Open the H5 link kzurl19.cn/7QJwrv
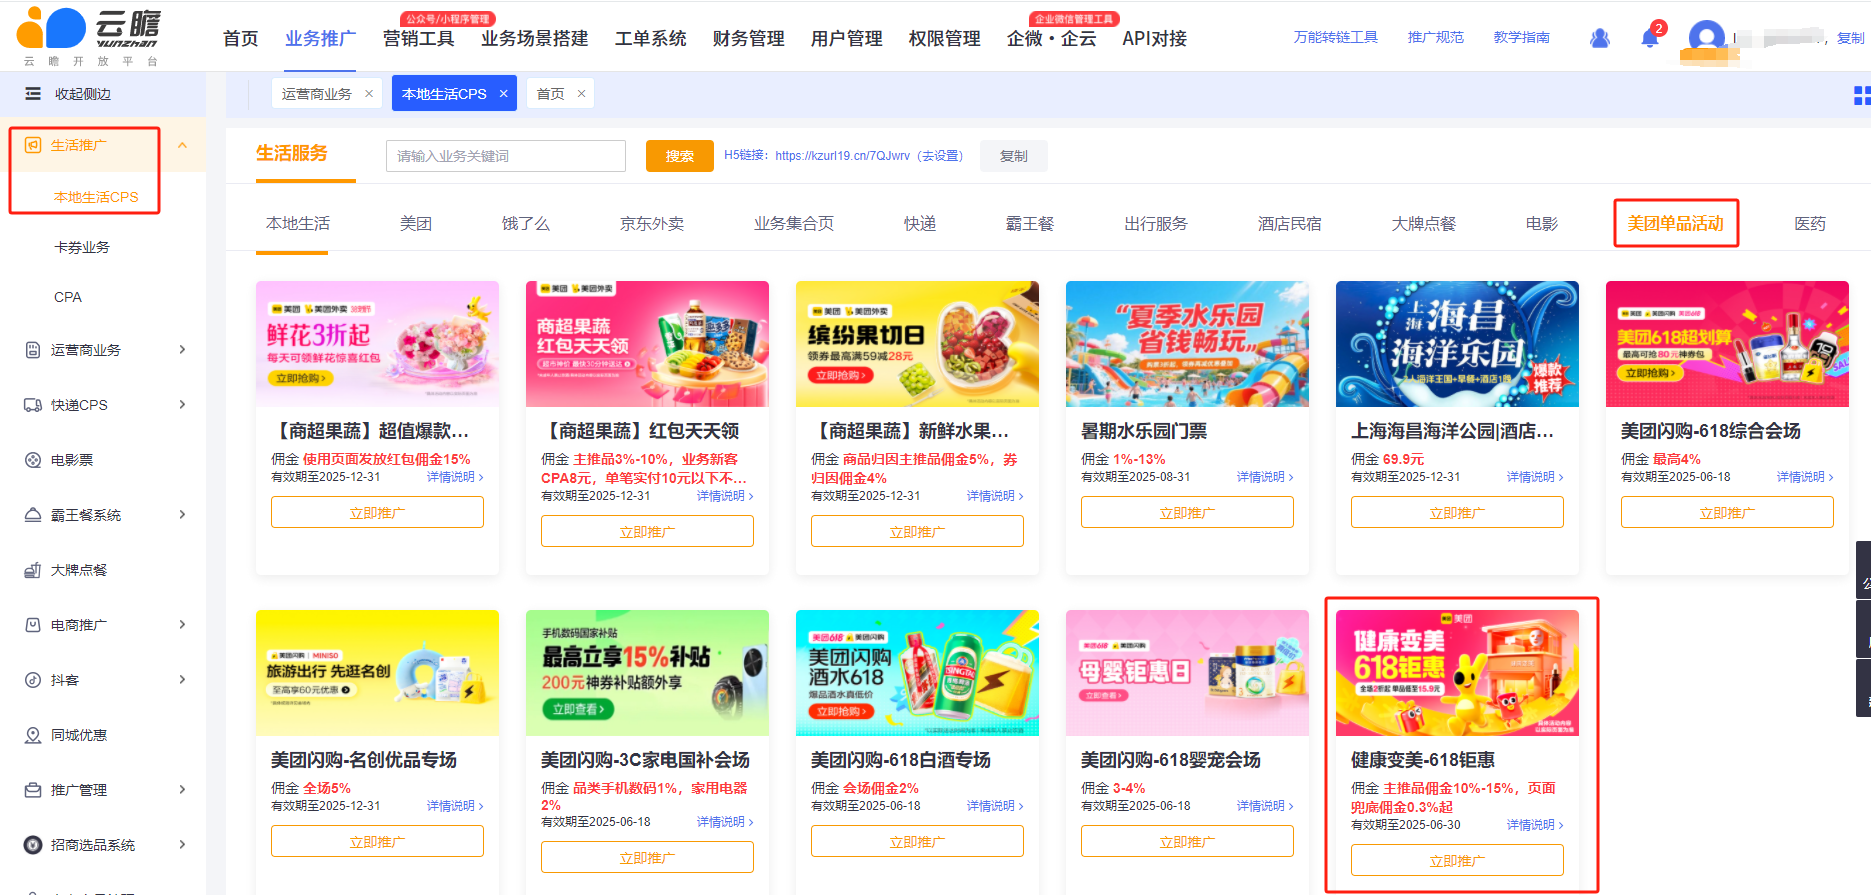 843,156
